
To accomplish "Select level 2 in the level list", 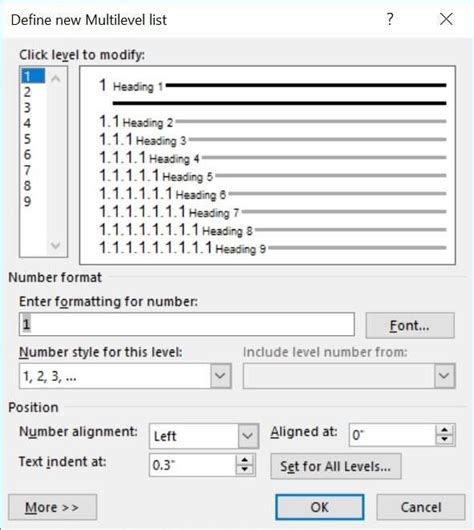I will 27,92.
